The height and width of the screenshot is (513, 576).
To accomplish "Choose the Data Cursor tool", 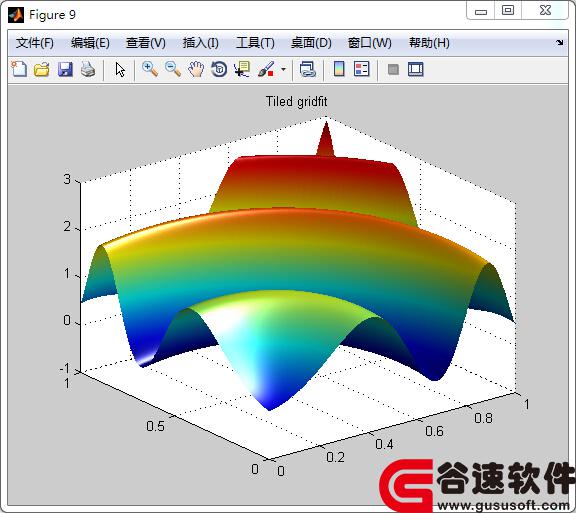I will [242, 69].
